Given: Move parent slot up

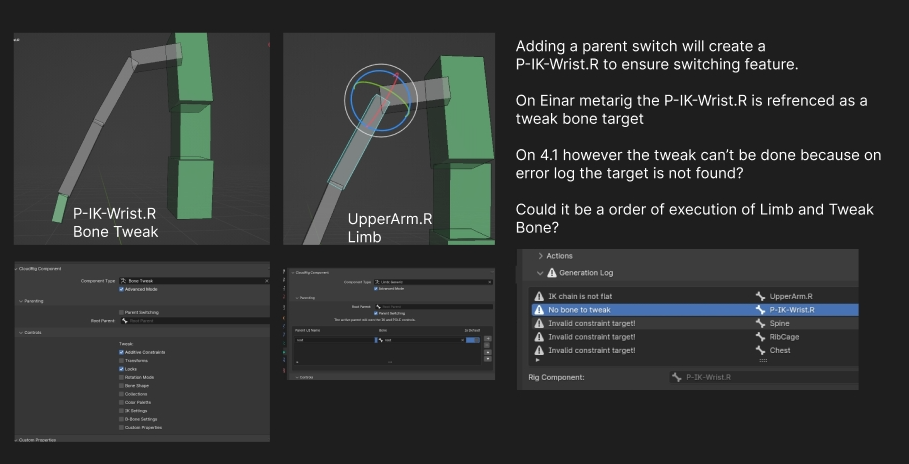Looking at the screenshot, I should tap(488, 352).
